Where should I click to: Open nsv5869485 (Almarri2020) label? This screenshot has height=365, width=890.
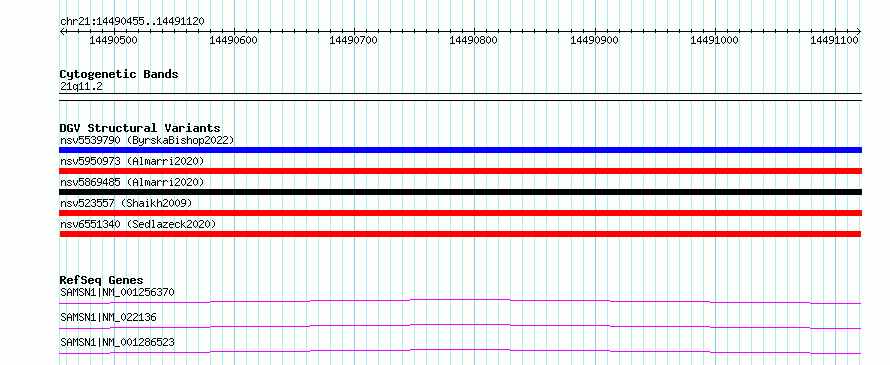pos(132,182)
